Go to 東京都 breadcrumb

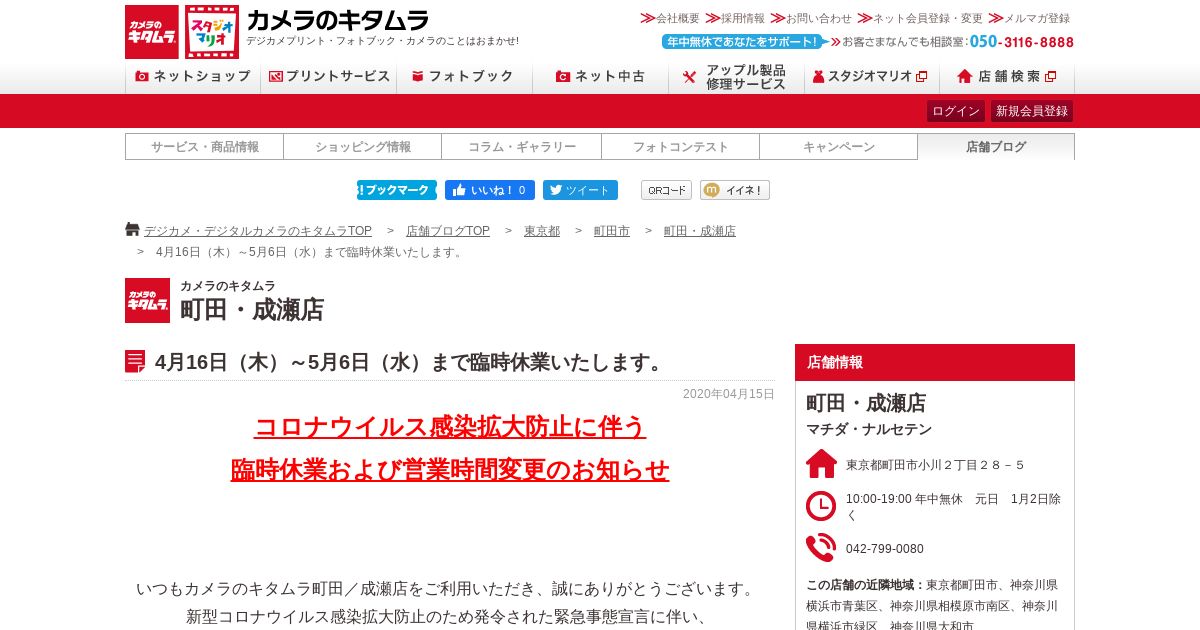[x=542, y=231]
